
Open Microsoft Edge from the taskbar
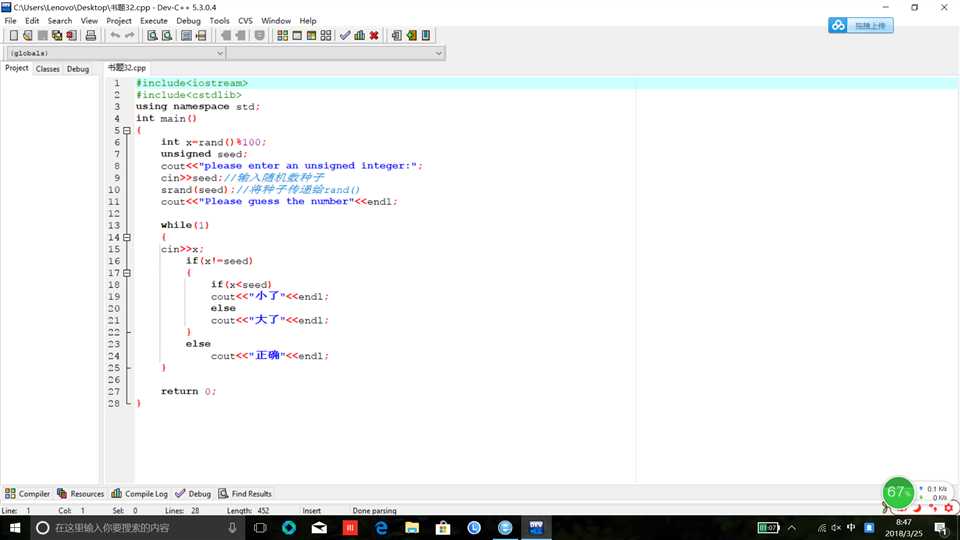coord(381,528)
